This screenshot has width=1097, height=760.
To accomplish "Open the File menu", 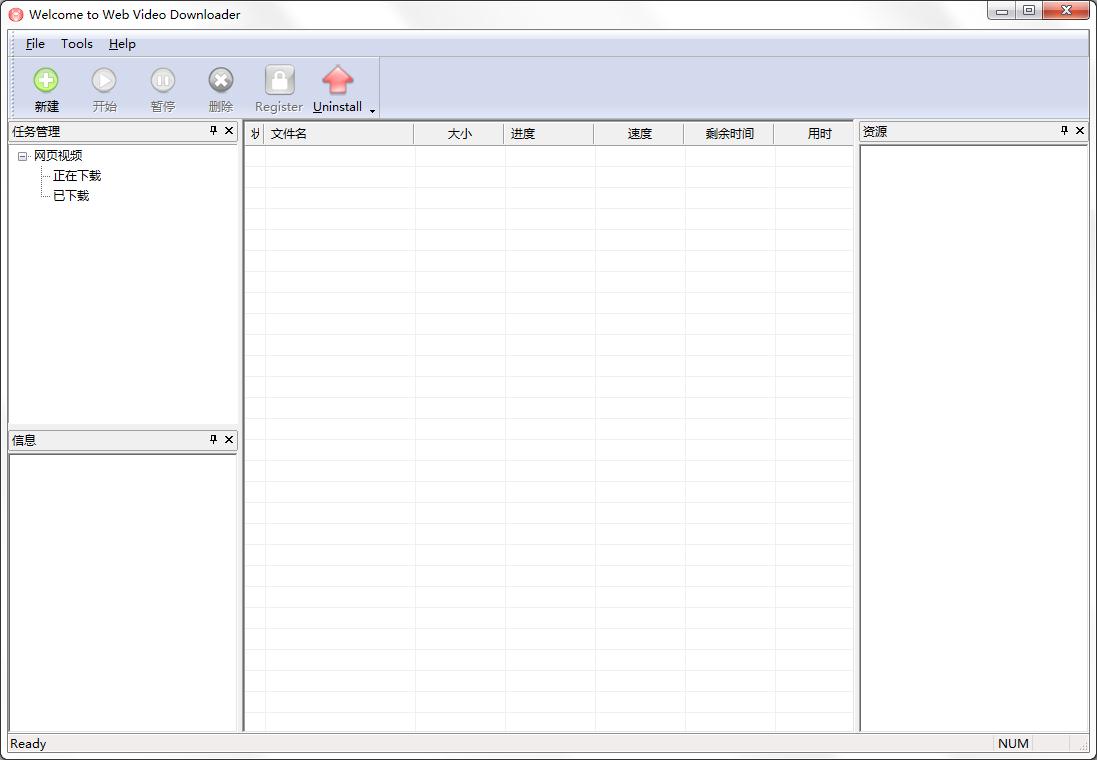I will (35, 44).
